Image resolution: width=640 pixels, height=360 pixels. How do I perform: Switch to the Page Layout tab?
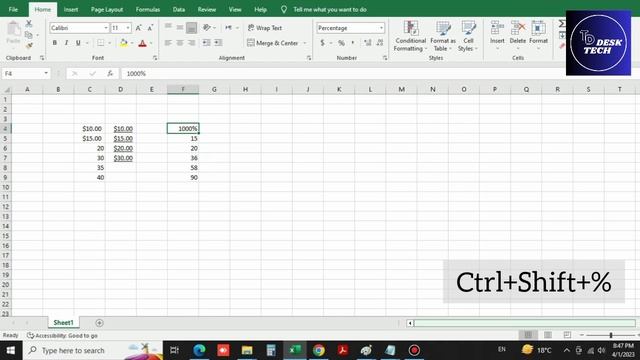click(x=107, y=9)
